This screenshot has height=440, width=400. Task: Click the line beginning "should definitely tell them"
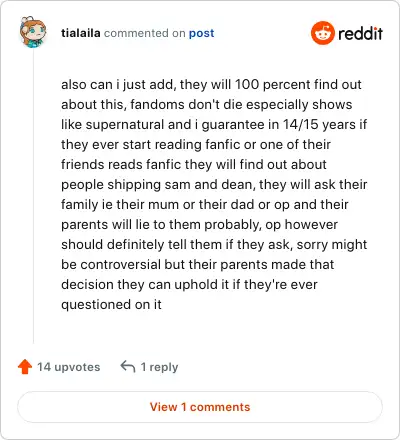click(x=214, y=245)
